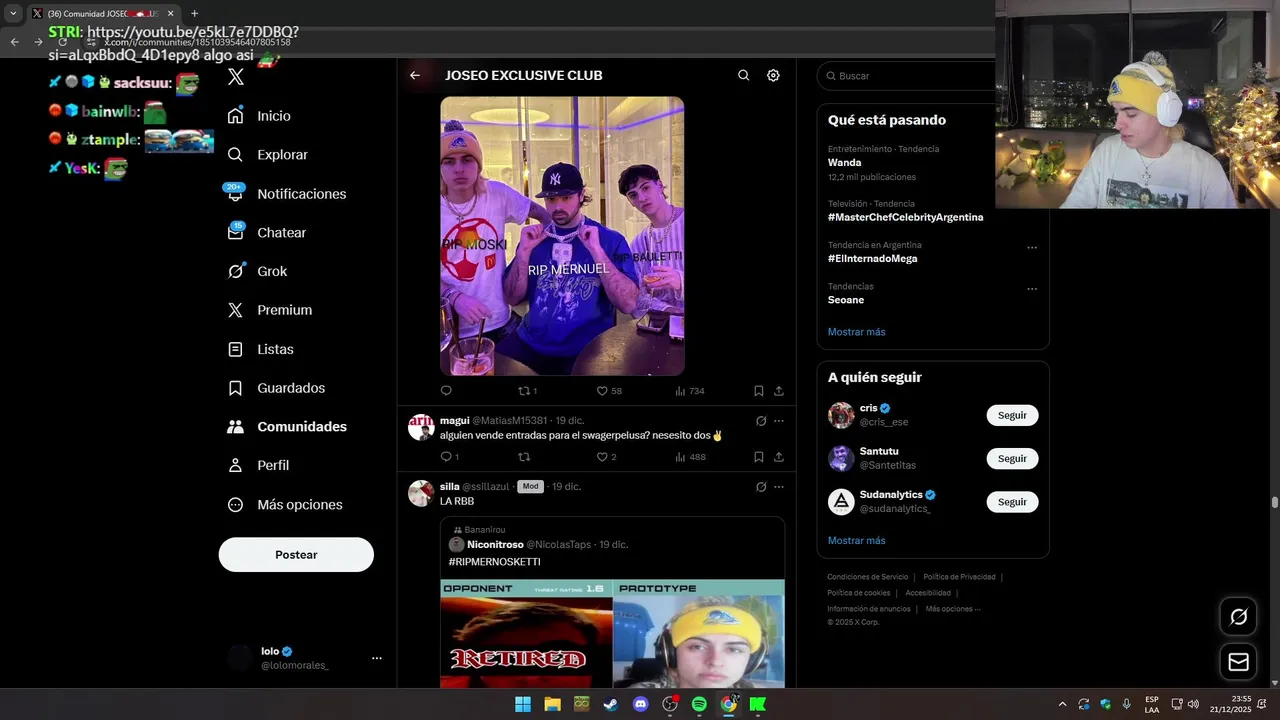Open Grok from the sidebar
This screenshot has width=1280, height=720.
(x=258, y=271)
